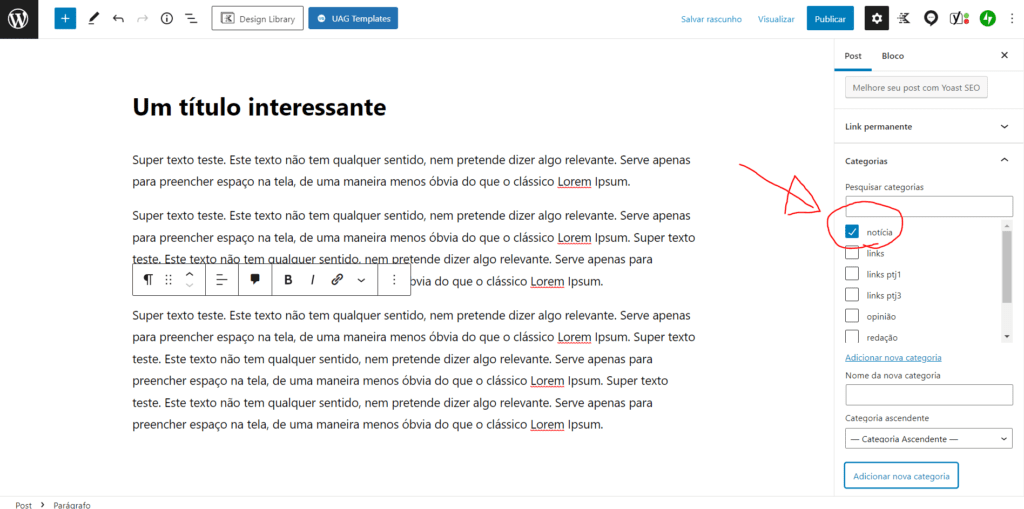Open the block inserter plus button
This screenshot has width=1024, height=509.
[65, 19]
